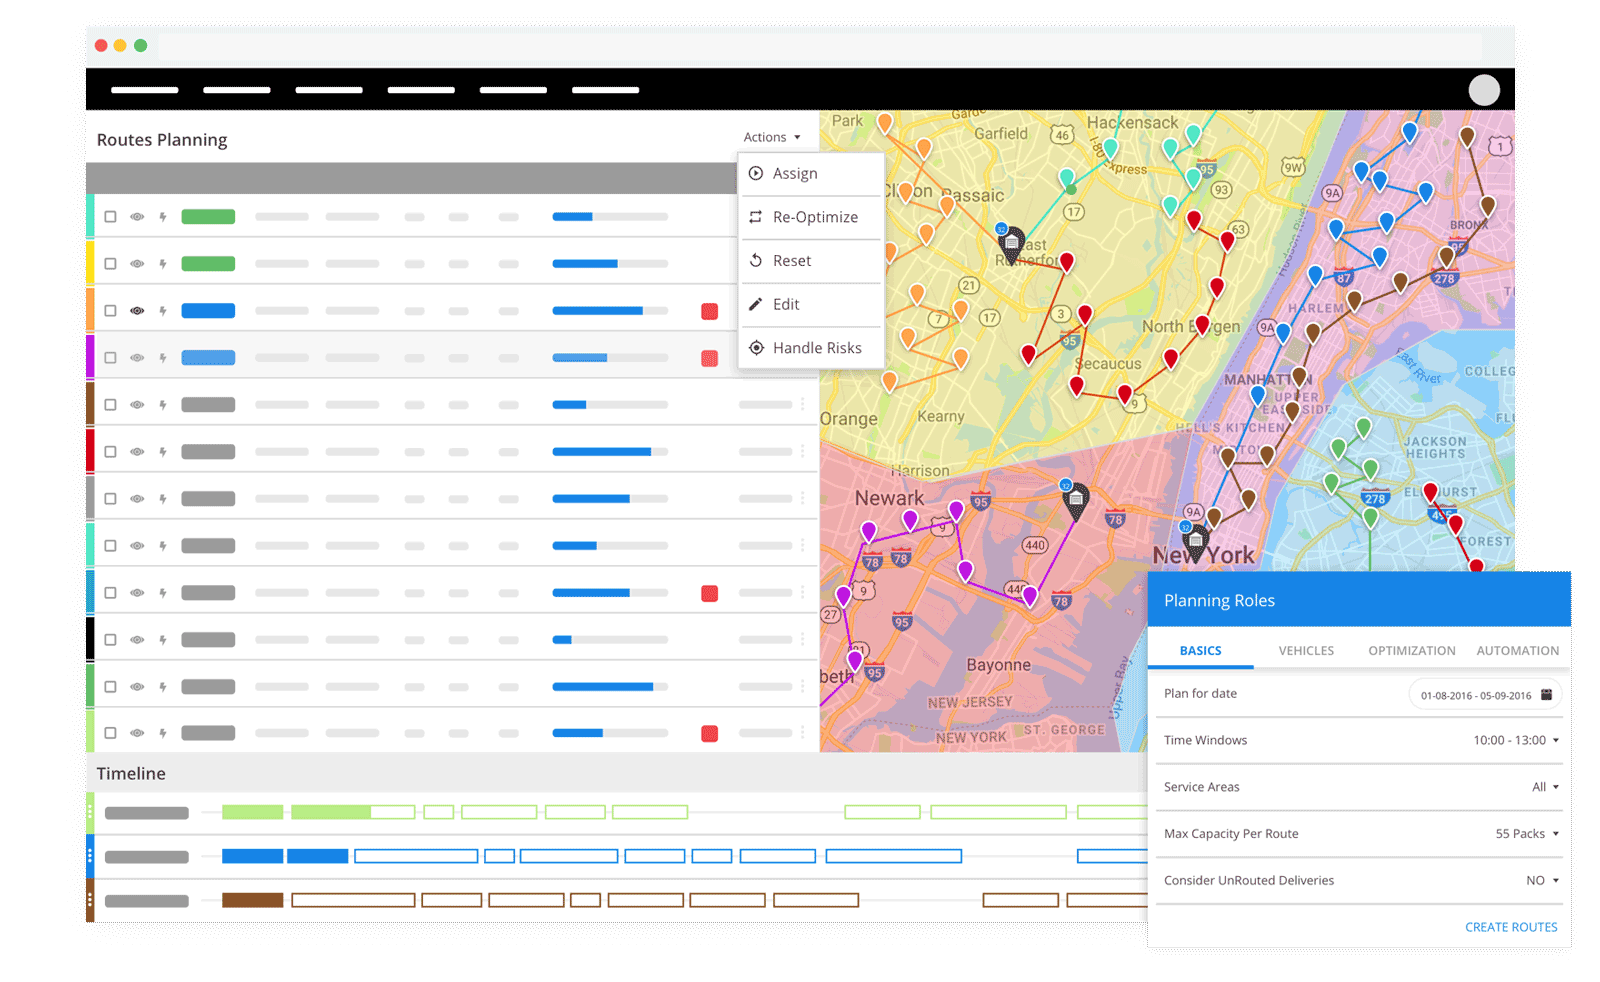Click the red risk indicator in the light-green-marked row
This screenshot has height=982, width=1600.
coord(710,734)
